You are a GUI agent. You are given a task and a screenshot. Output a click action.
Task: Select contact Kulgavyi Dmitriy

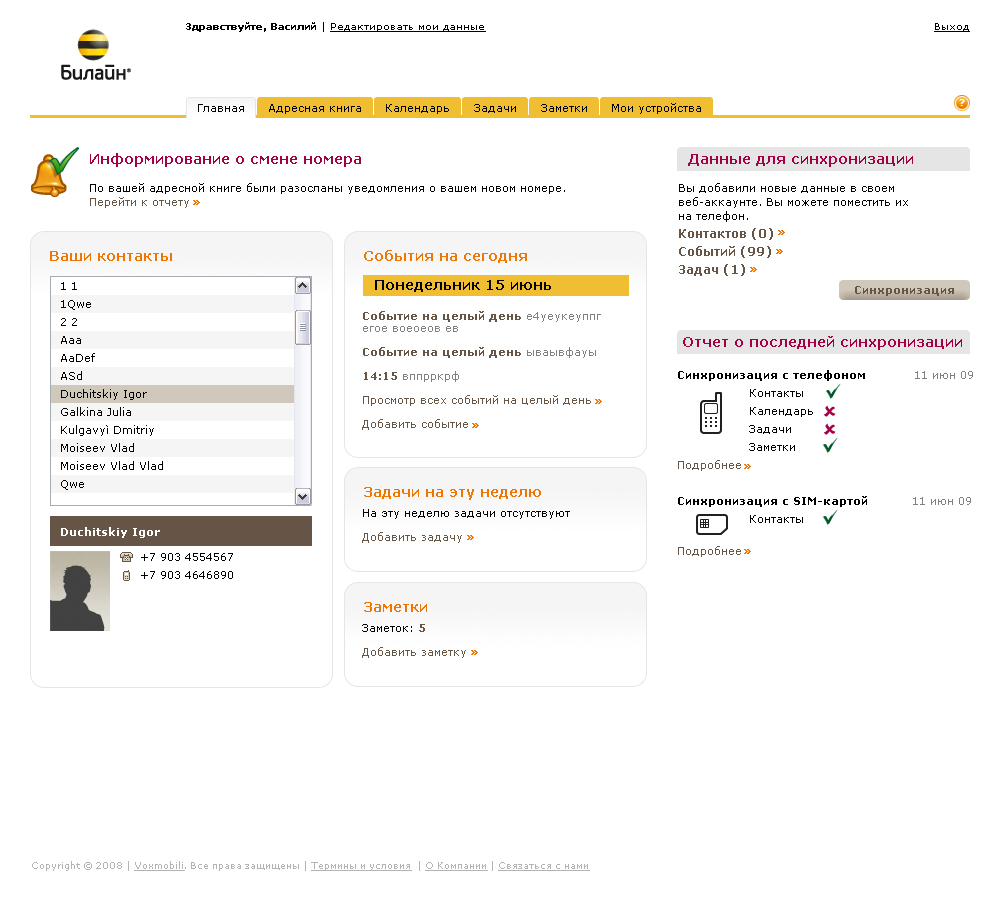pyautogui.click(x=172, y=430)
